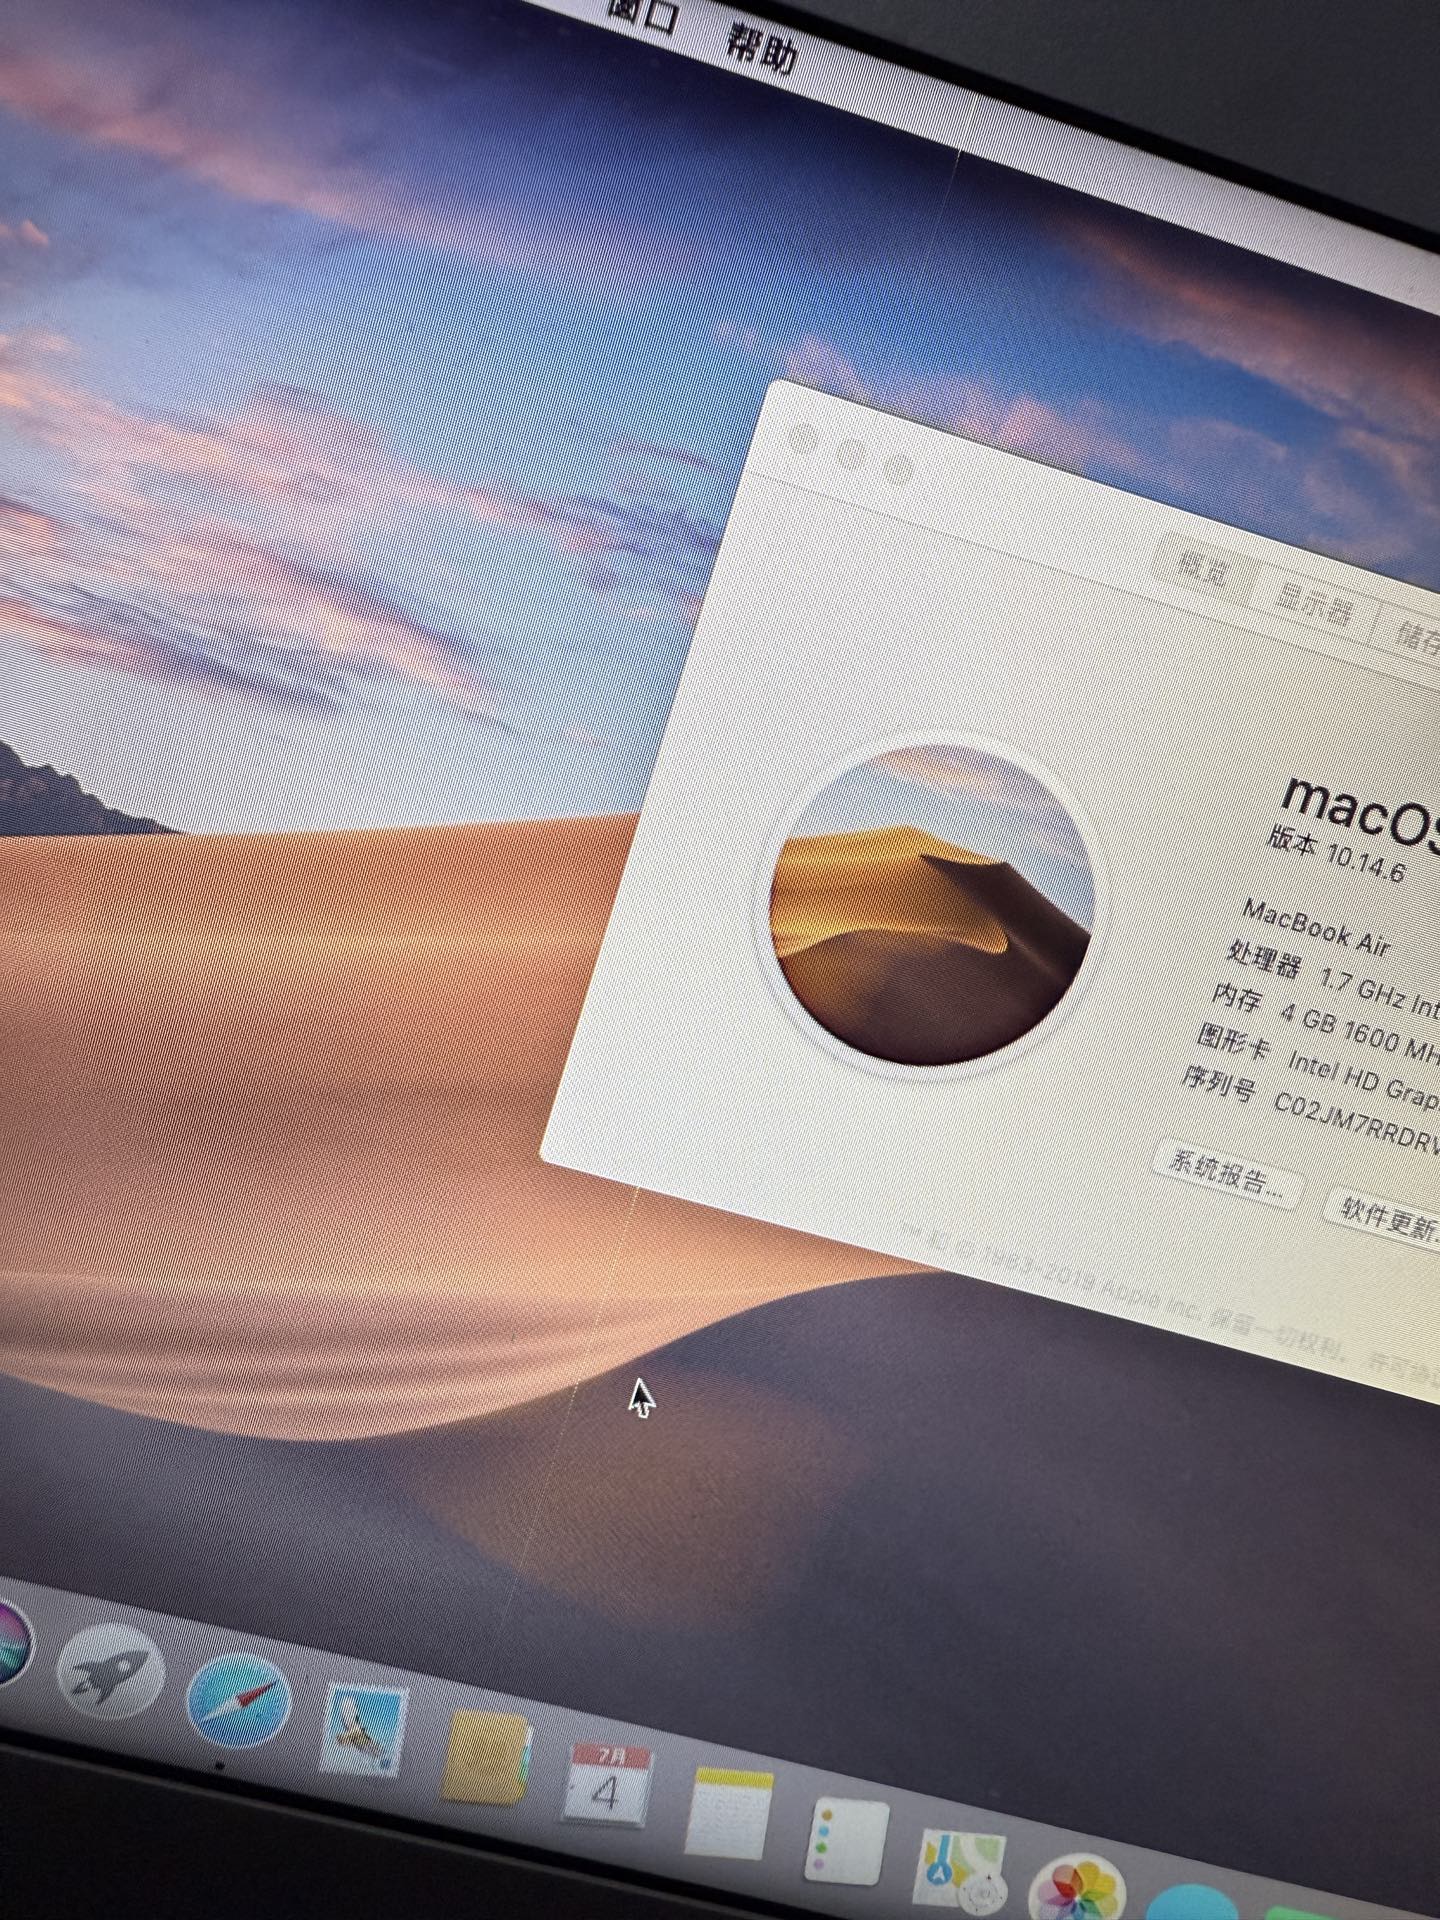Viewport: 1440px width, 1920px height.
Task: Close the About This Mac window
Action: pyautogui.click(x=803, y=439)
